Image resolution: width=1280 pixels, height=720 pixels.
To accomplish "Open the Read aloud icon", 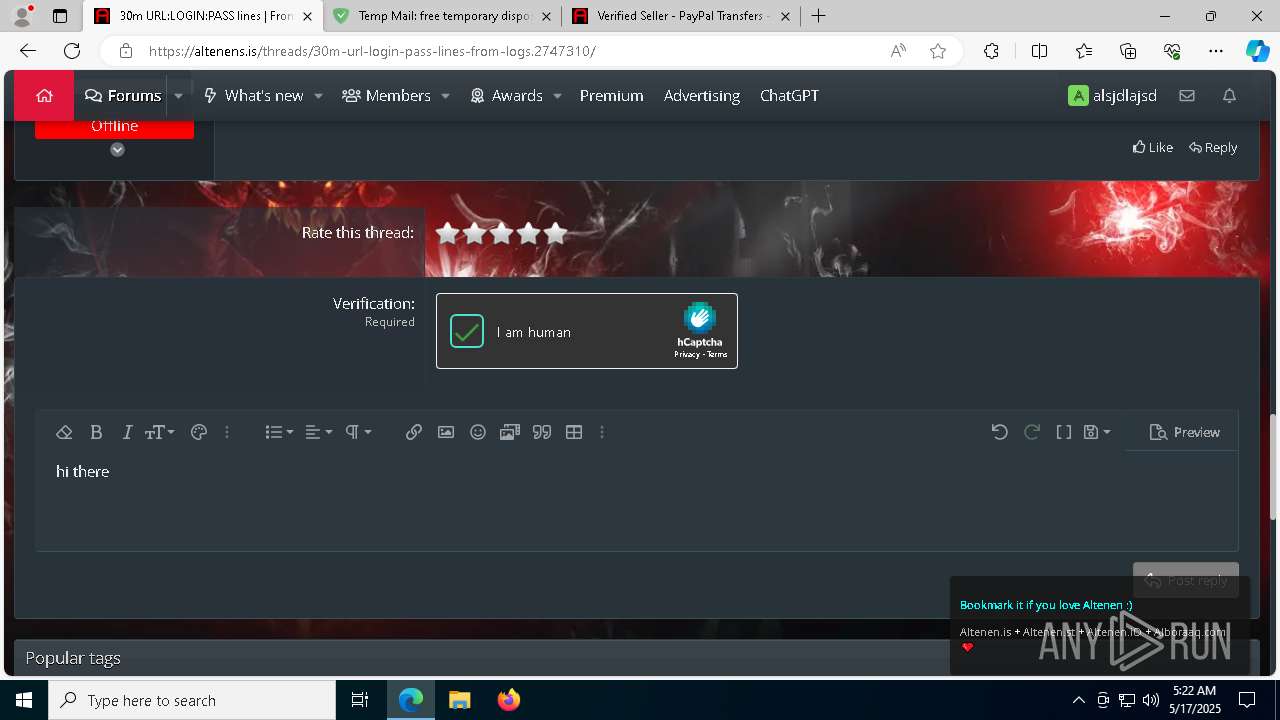I will [x=898, y=51].
